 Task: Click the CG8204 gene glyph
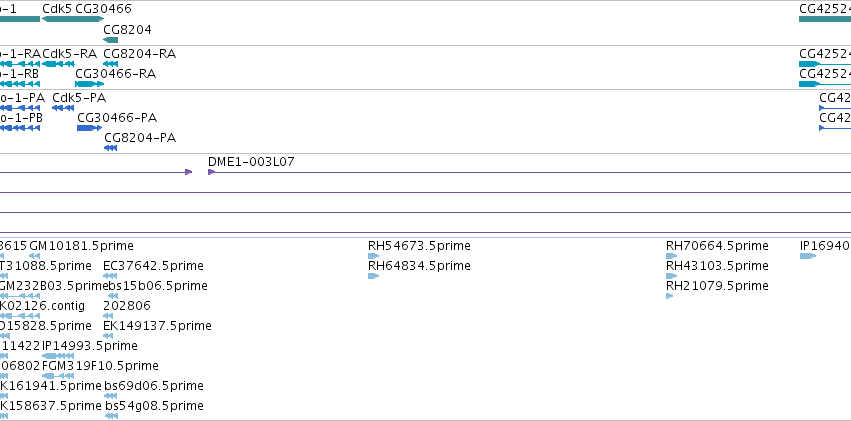point(110,41)
